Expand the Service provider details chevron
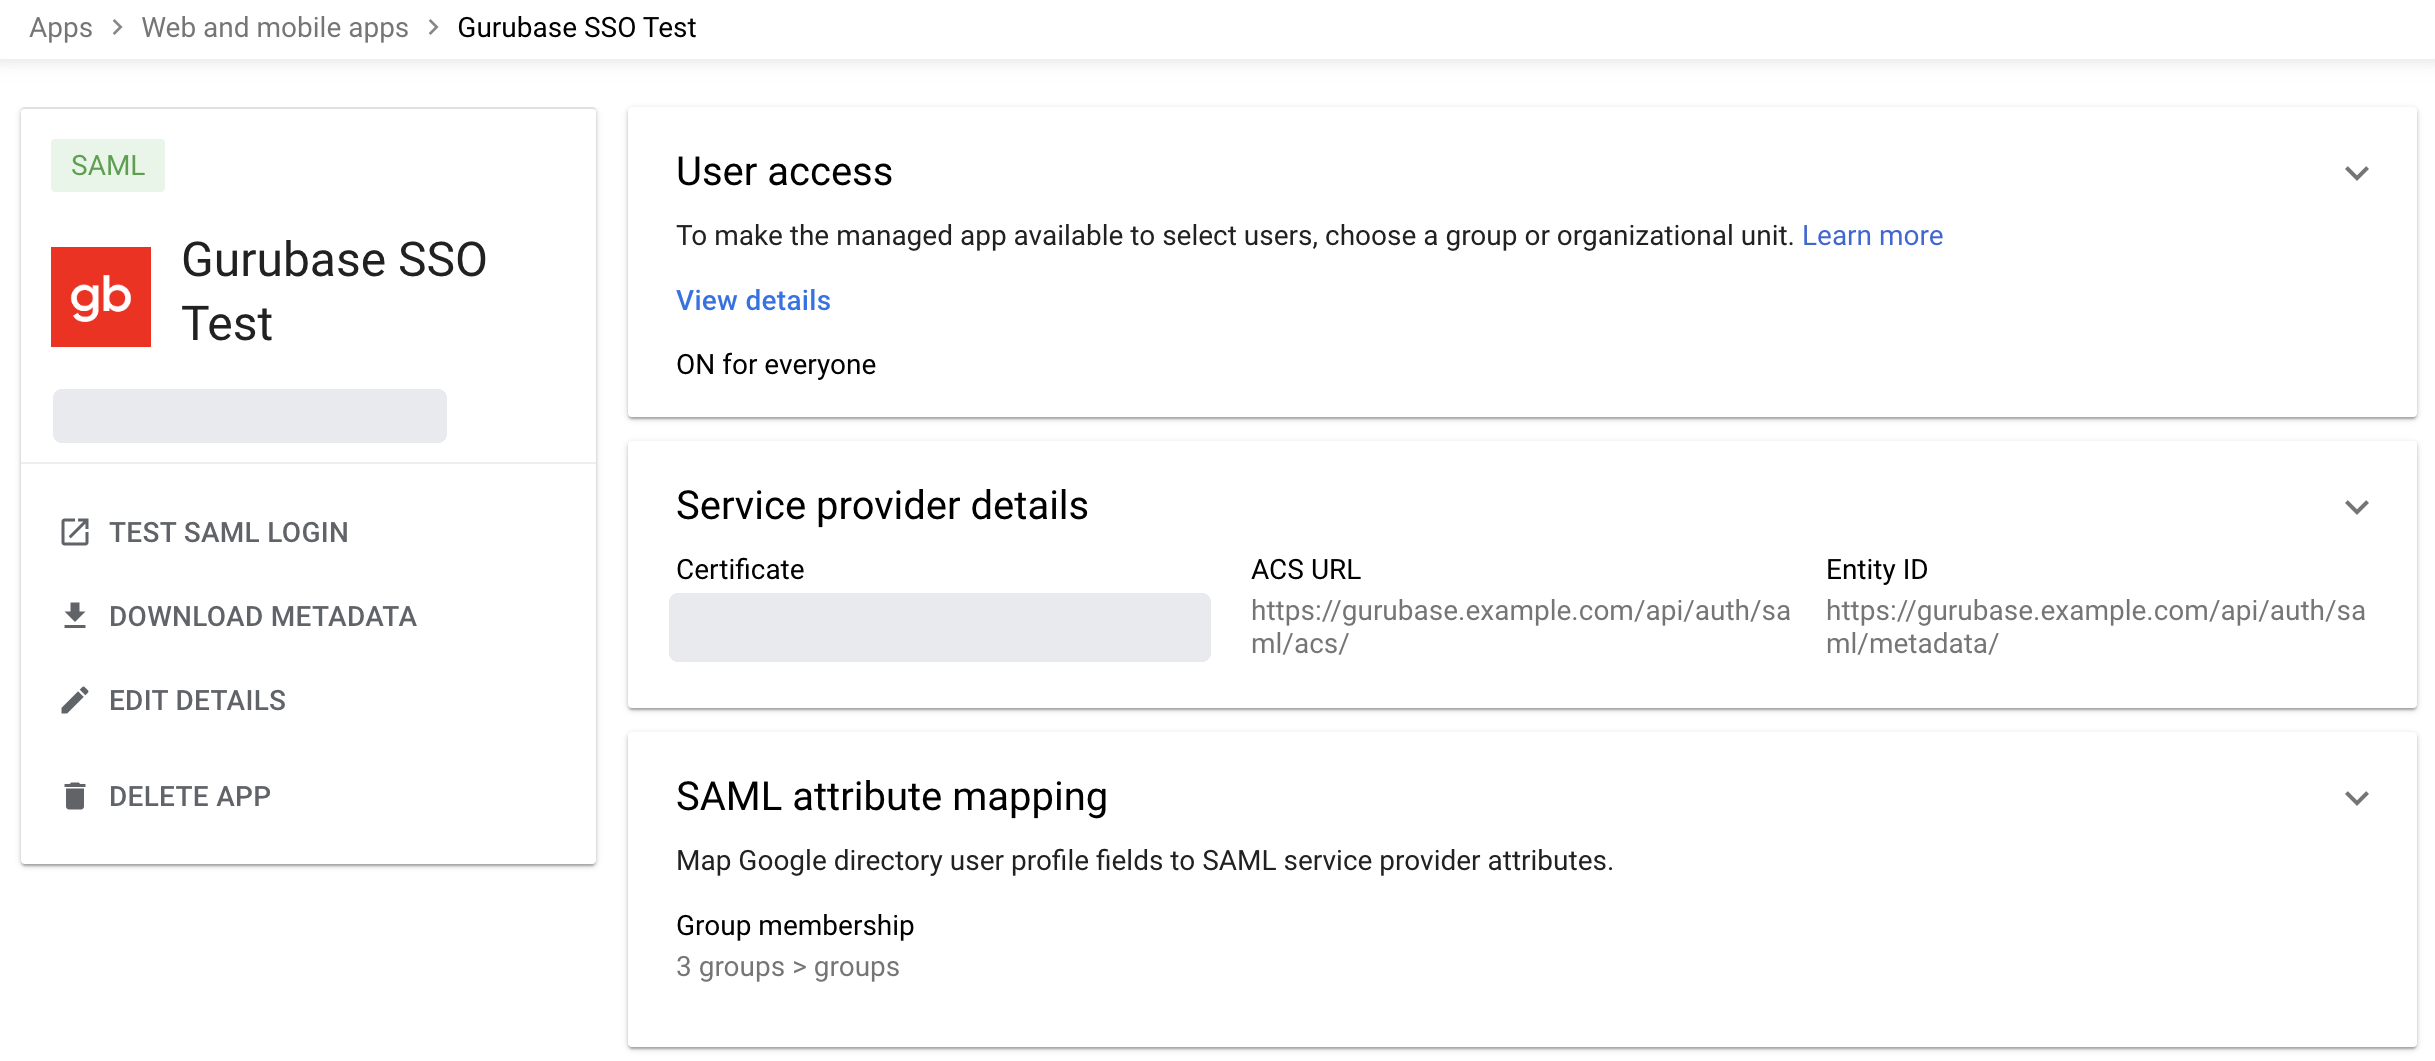Image resolution: width=2435 pixels, height=1061 pixels. point(2357,507)
